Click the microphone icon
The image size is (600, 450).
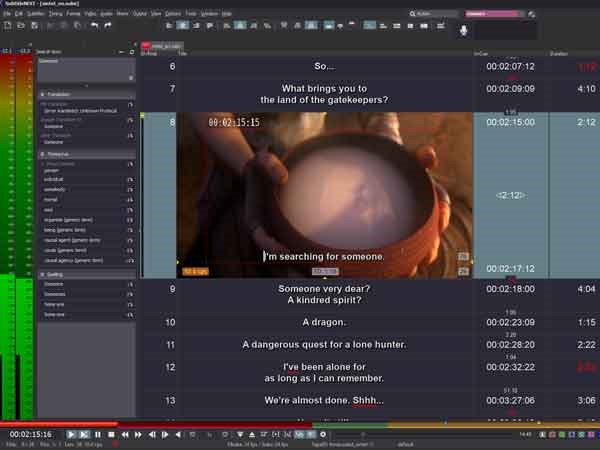[463, 30]
